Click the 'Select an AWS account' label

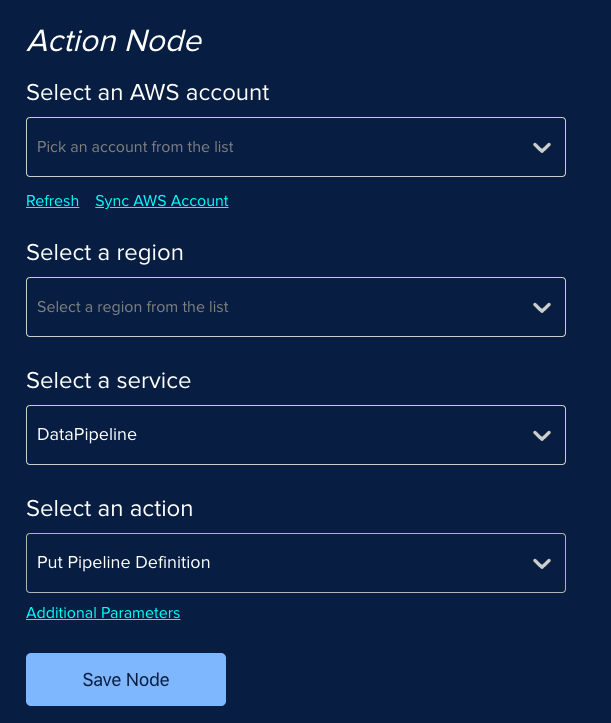(148, 92)
